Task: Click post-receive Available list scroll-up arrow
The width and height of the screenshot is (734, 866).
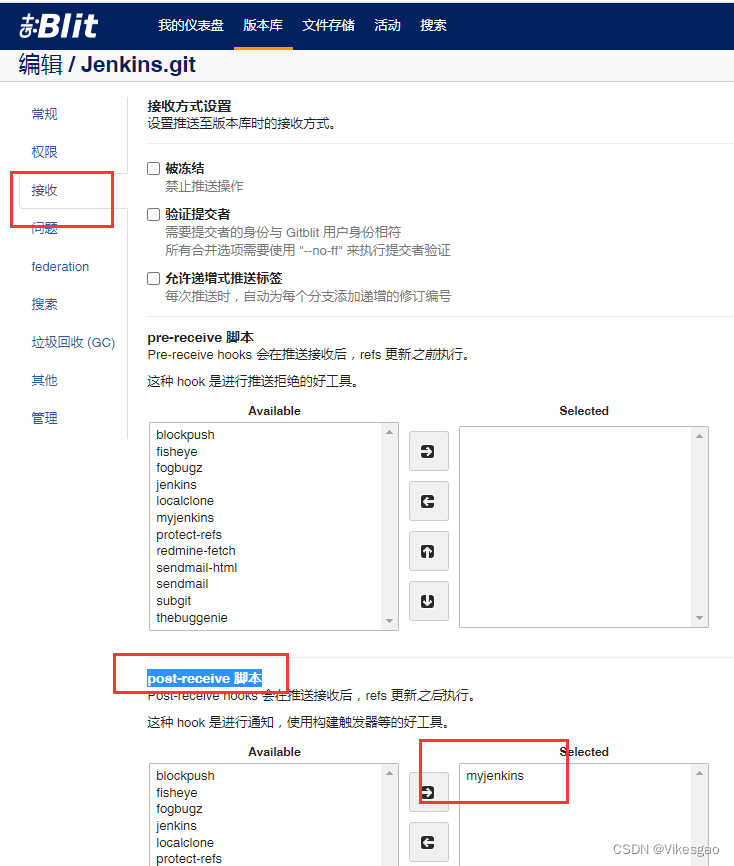Action: pyautogui.click(x=389, y=773)
